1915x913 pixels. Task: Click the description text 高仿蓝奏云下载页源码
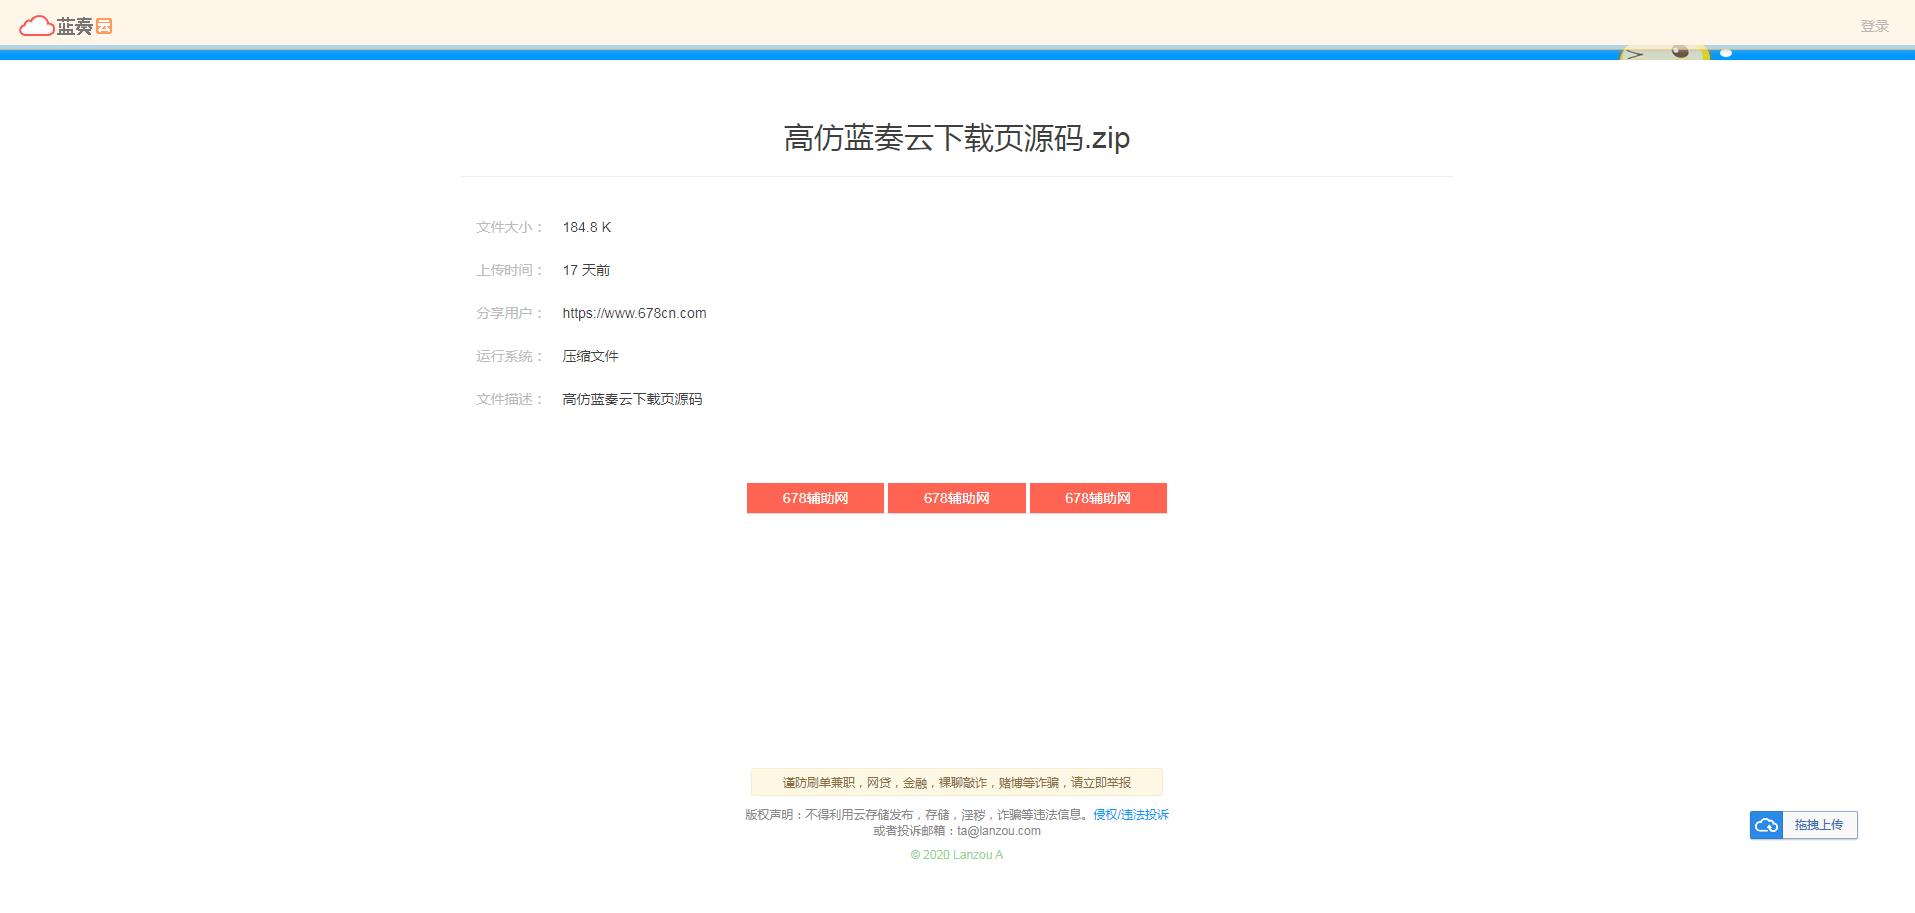(x=632, y=399)
